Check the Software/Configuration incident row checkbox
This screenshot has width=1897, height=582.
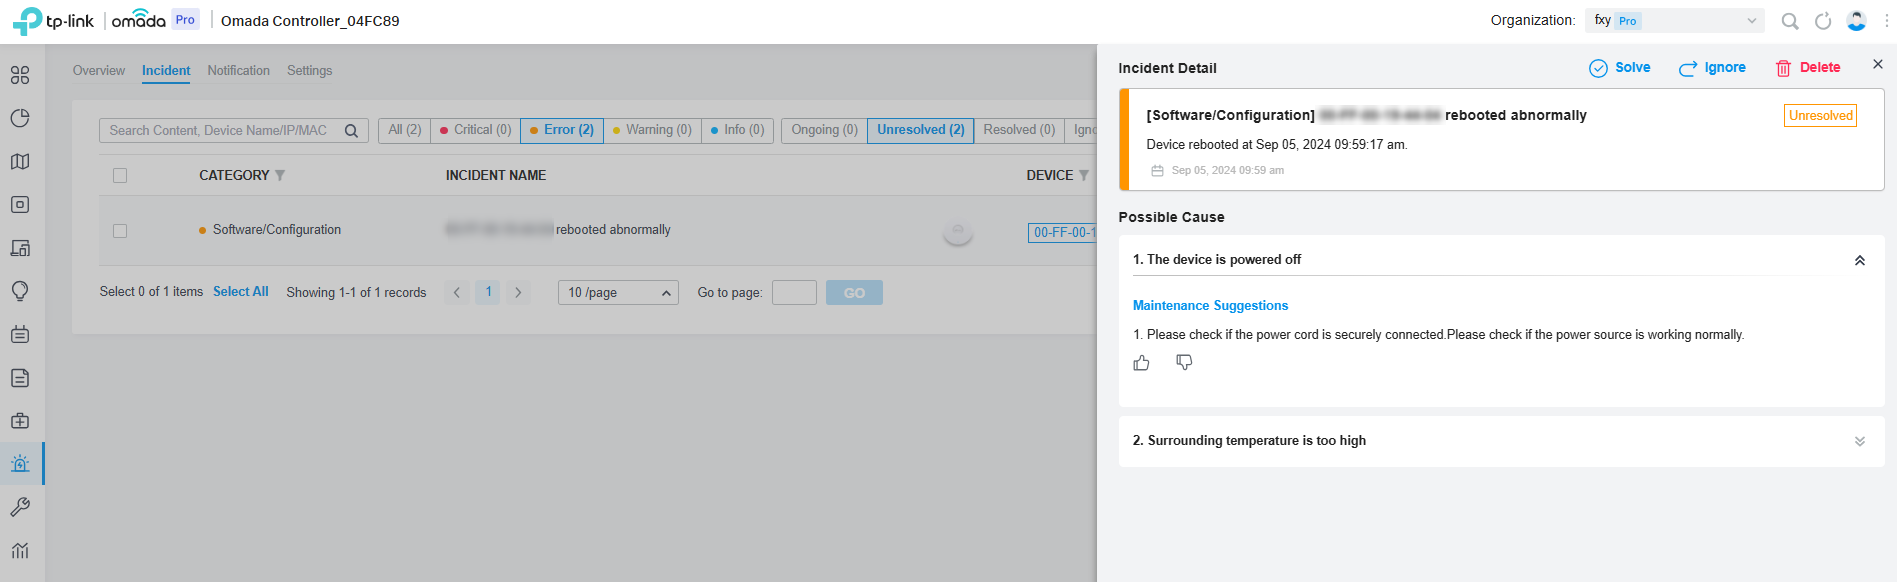(120, 231)
